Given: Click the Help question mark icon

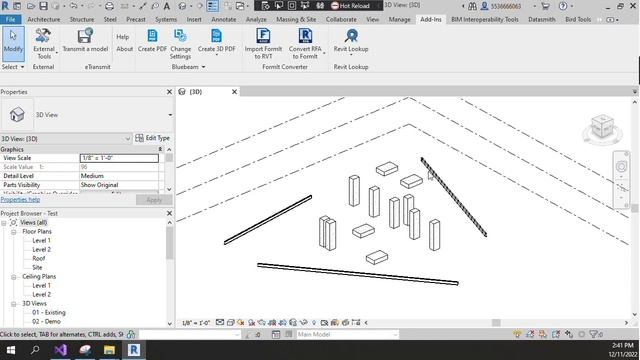Looking at the screenshot, I should [x=563, y=6].
